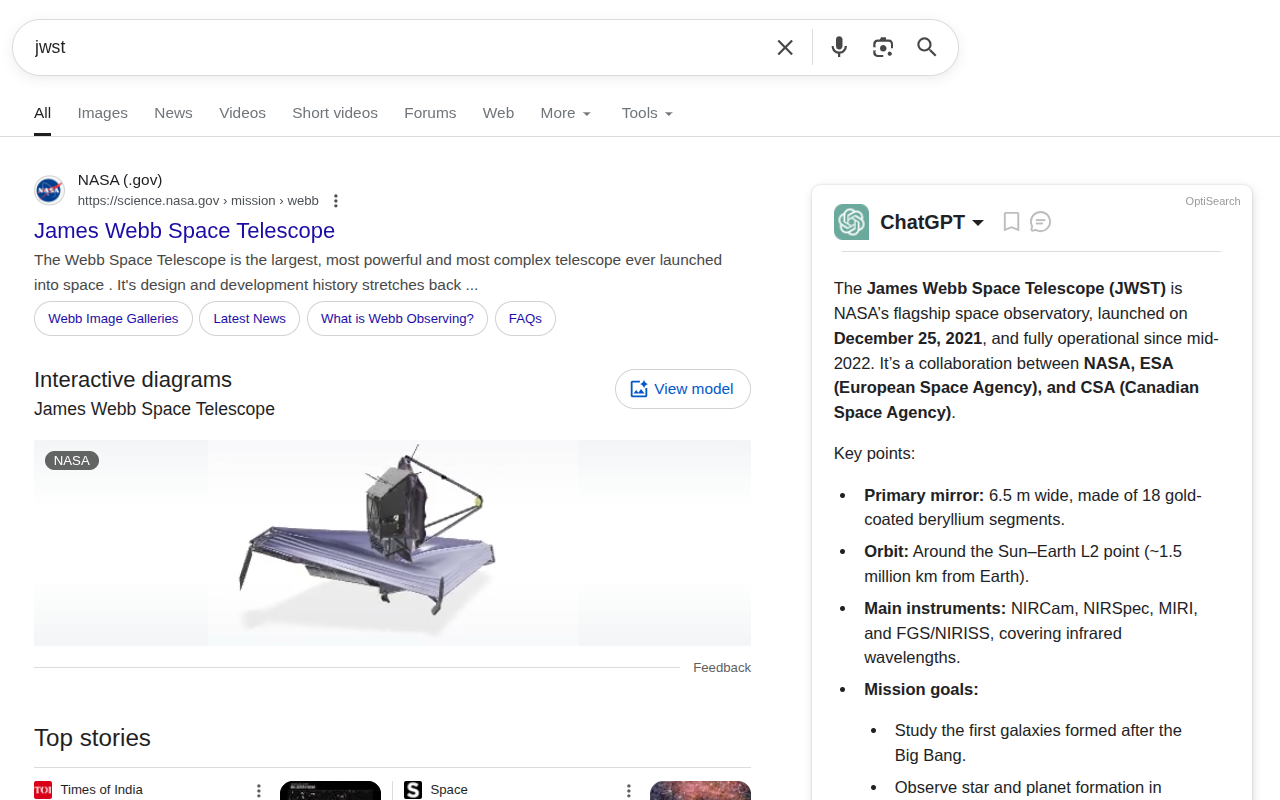Open Google Lens image search icon
The height and width of the screenshot is (800, 1280).
(x=883, y=47)
